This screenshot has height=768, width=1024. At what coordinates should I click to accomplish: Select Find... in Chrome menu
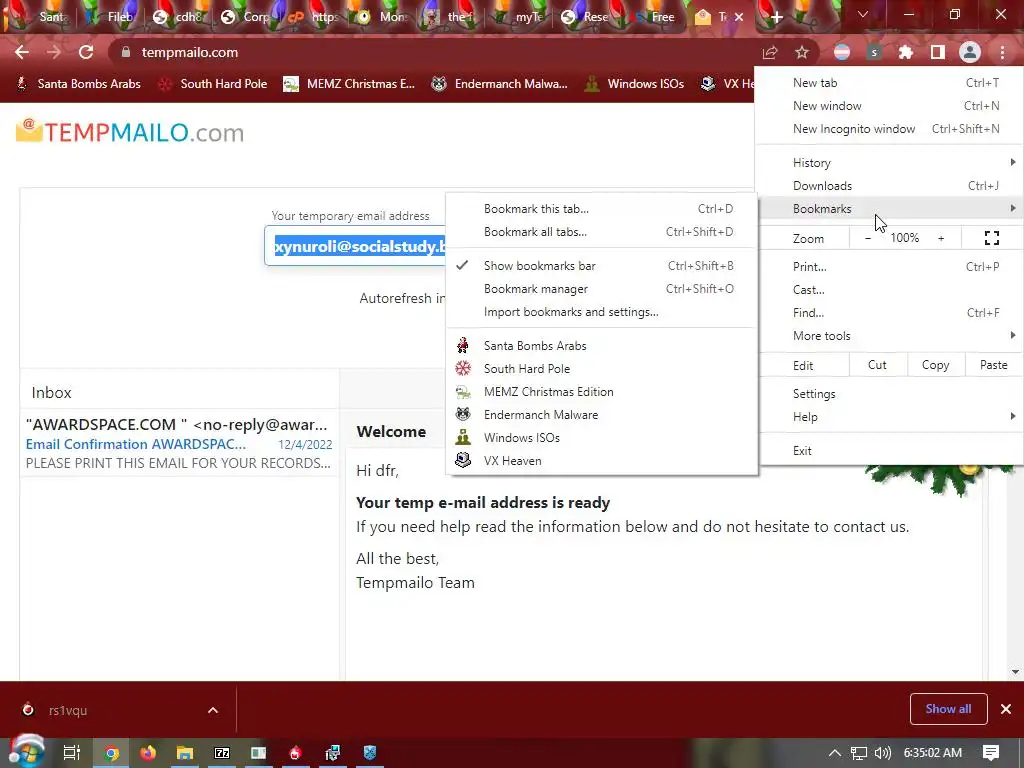(x=889, y=312)
